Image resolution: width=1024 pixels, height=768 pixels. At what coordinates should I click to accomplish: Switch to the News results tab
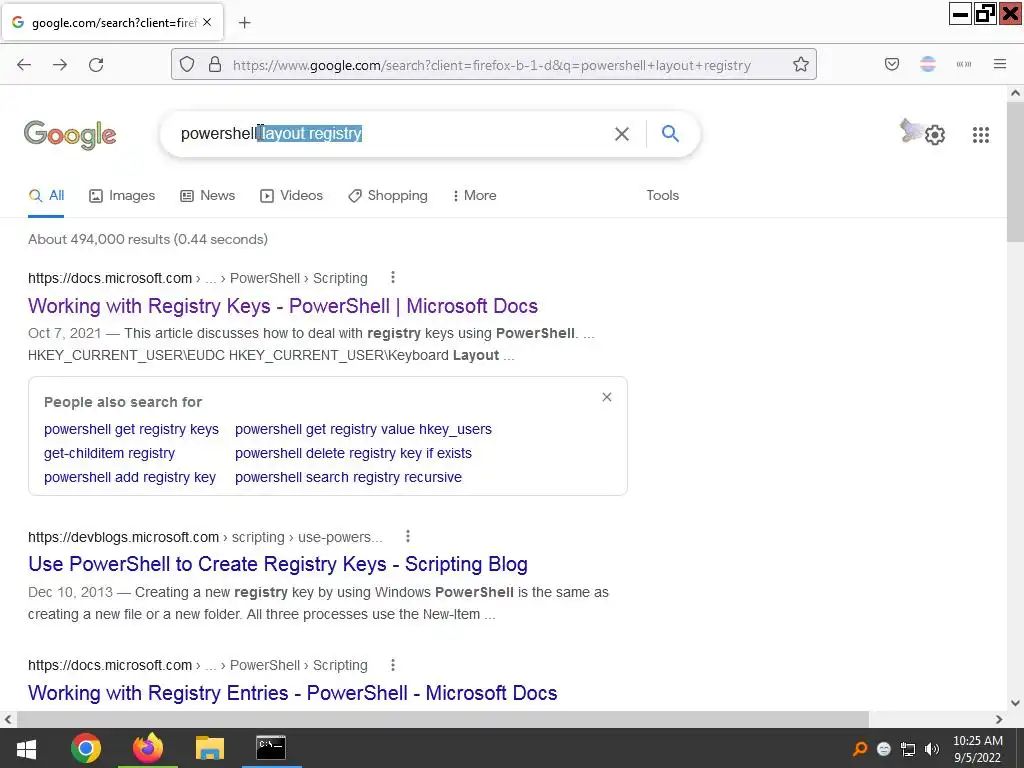[x=207, y=195]
